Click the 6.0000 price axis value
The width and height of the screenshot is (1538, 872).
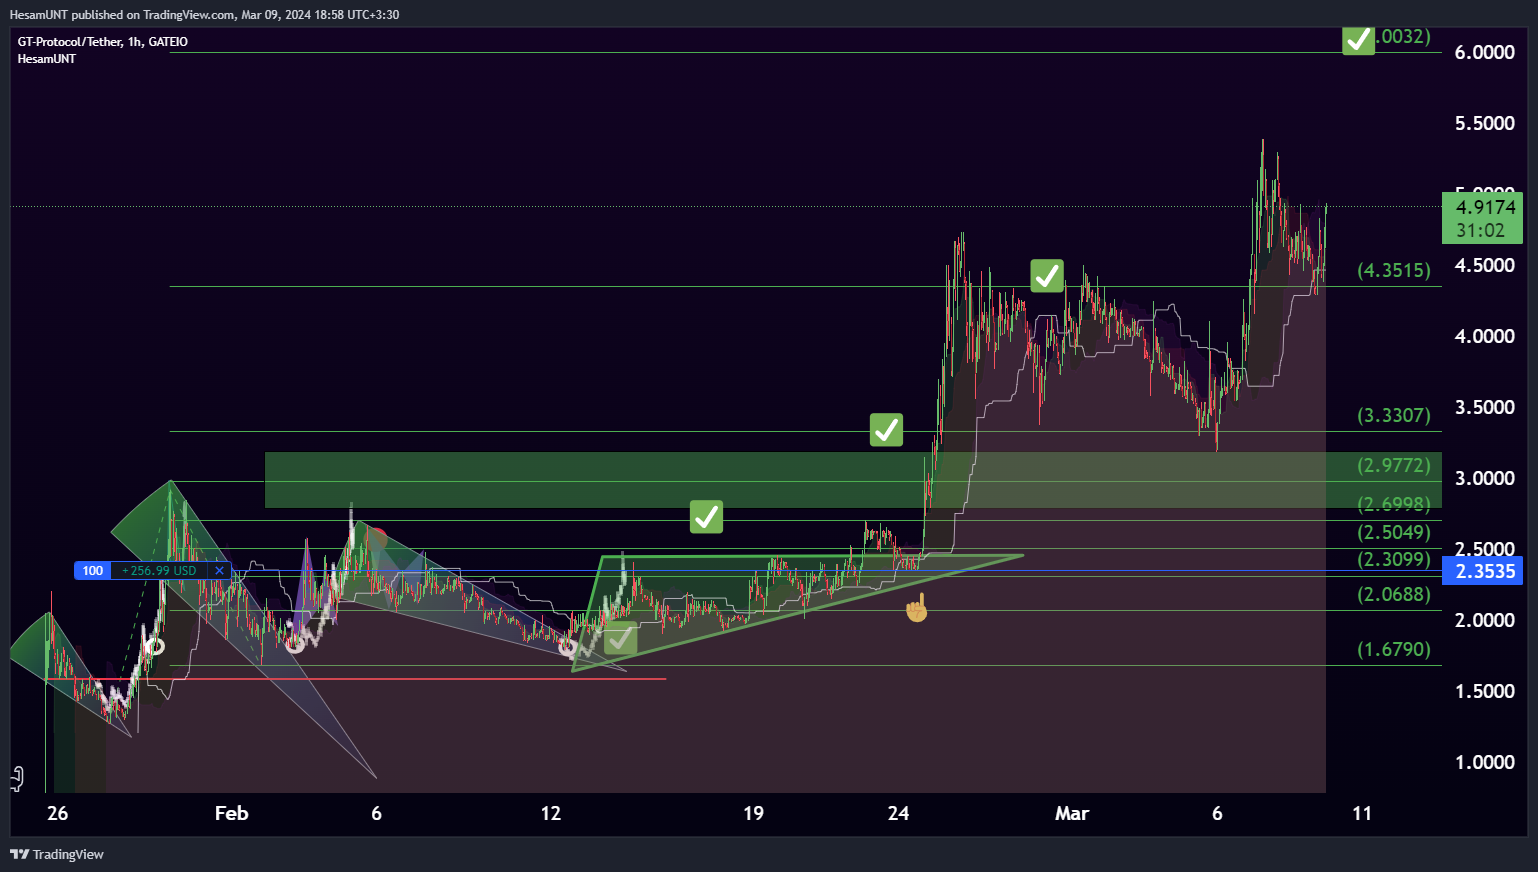pos(1484,52)
